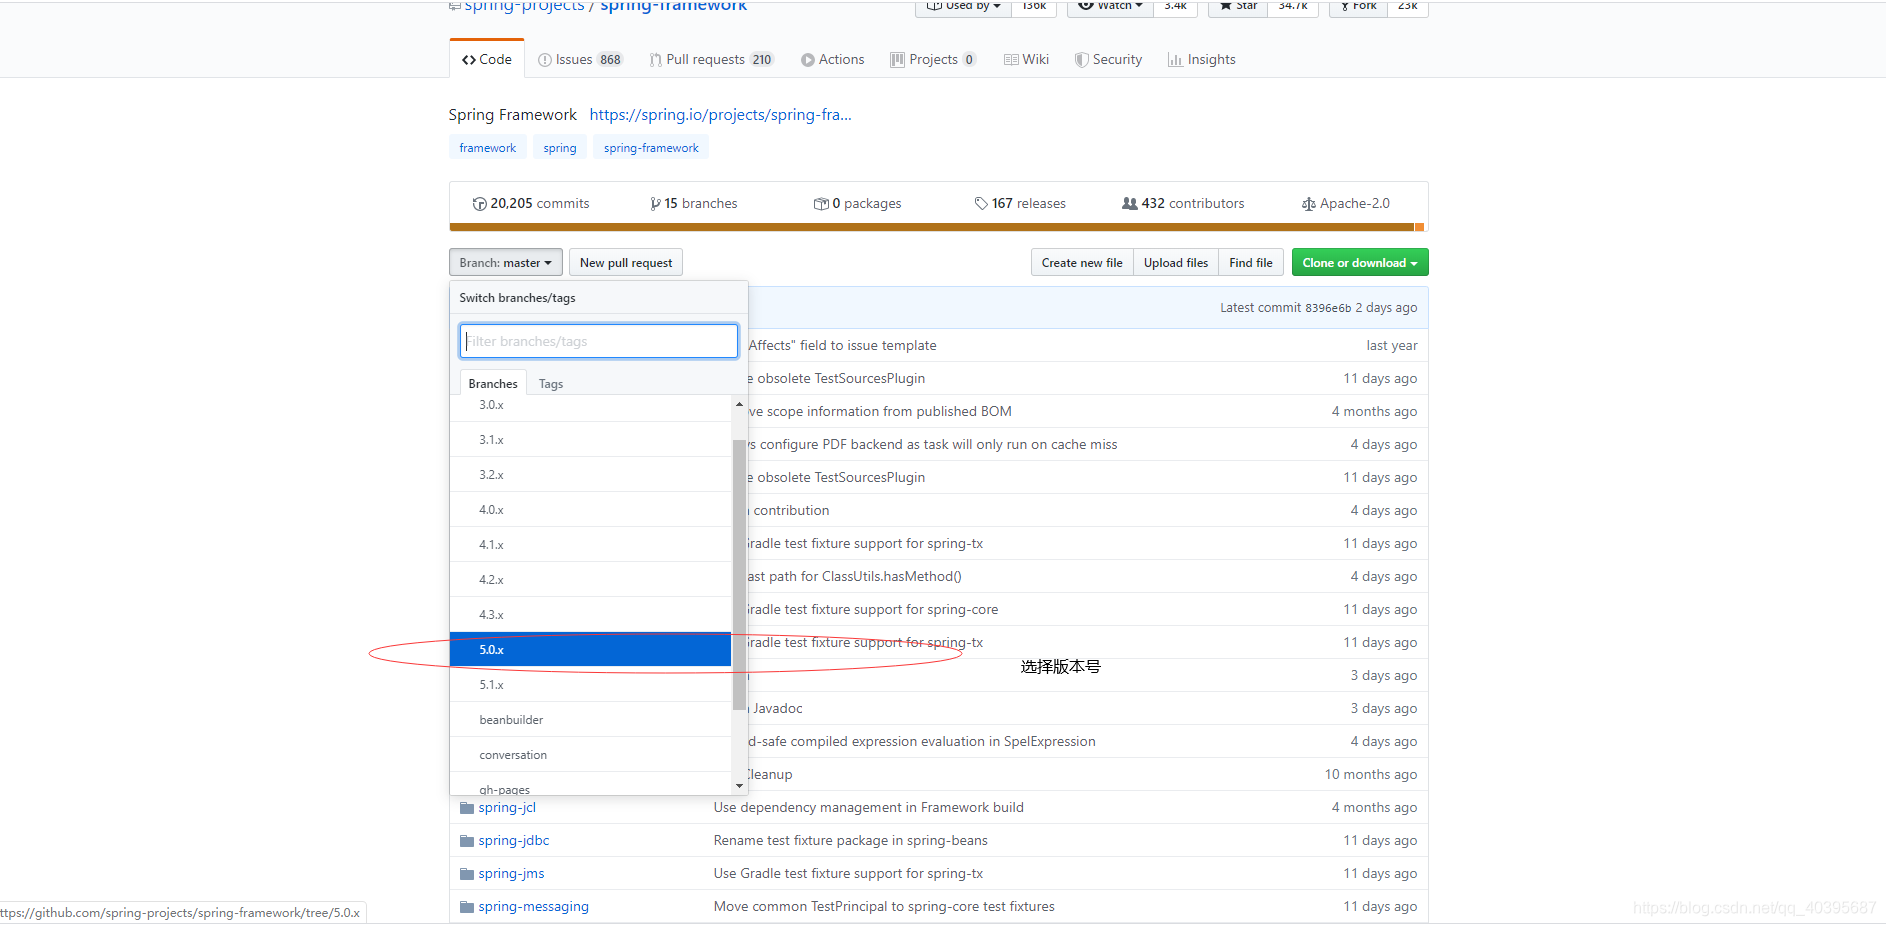View the 15 branches list
The image size is (1886, 926).
pos(694,203)
